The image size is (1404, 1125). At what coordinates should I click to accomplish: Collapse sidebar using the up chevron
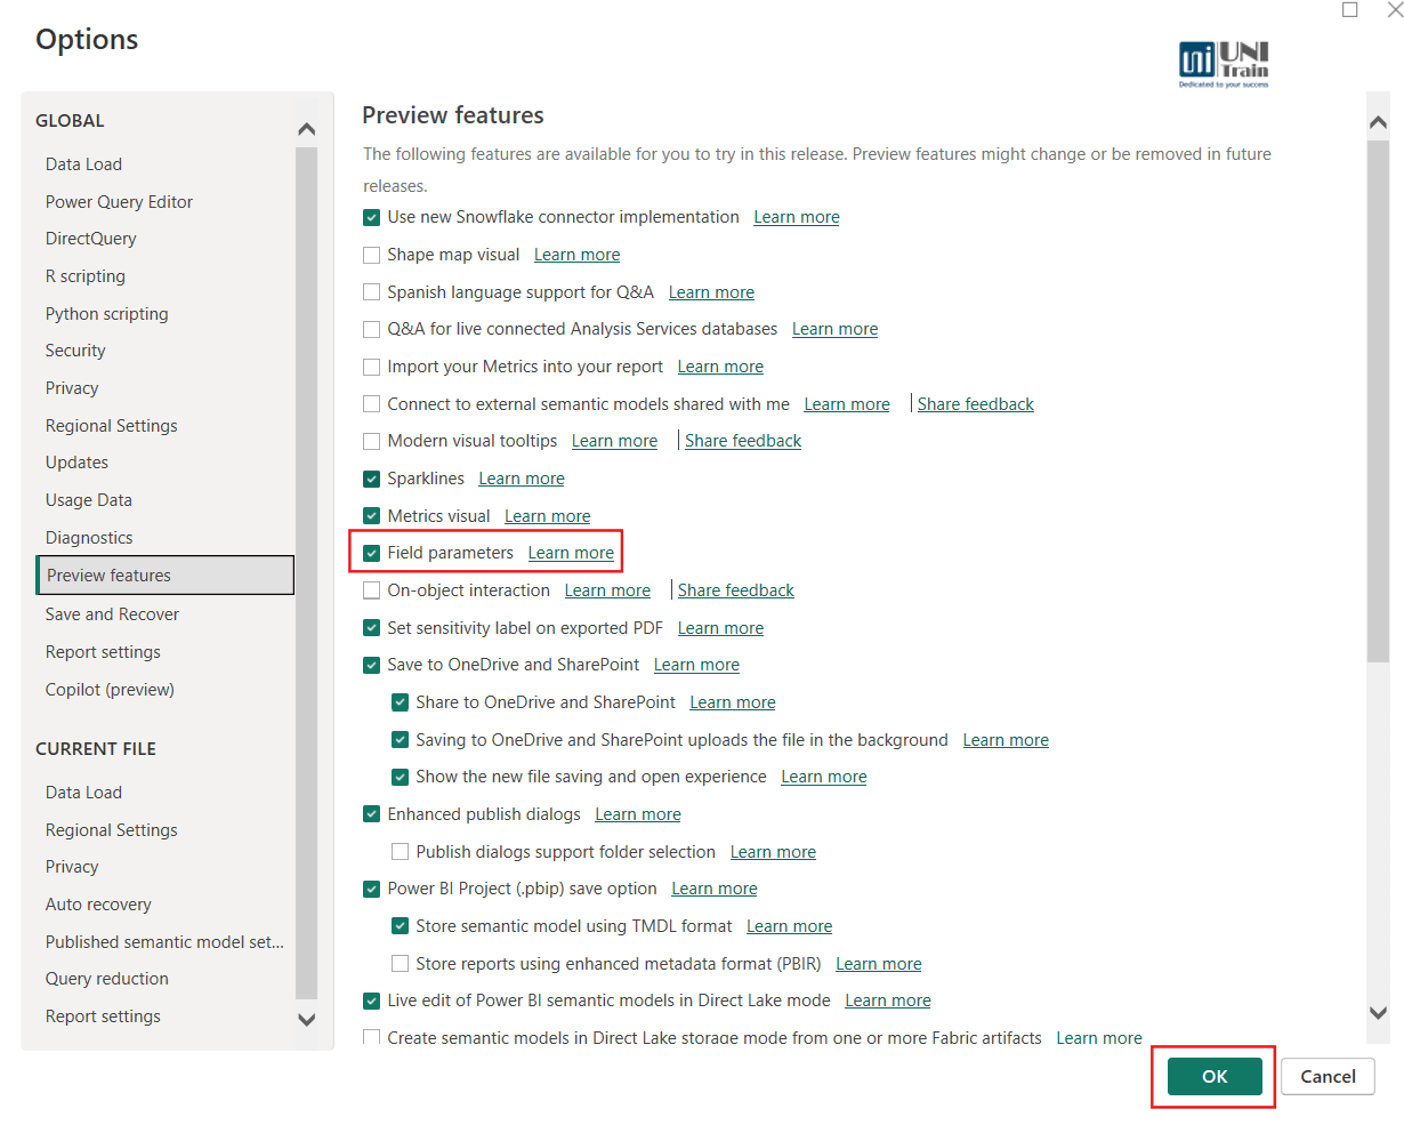coord(307,129)
